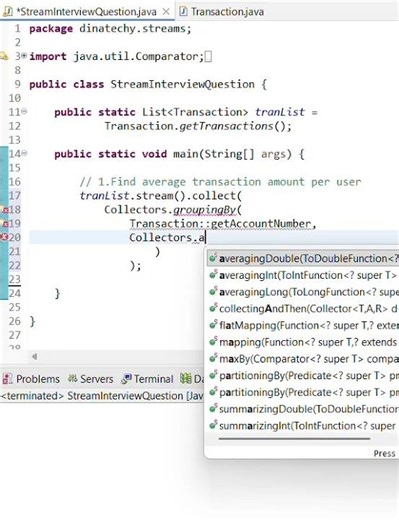The image size is (399, 520).
Task: Click java.util.Comparator import on line 3
Action: tap(136, 56)
